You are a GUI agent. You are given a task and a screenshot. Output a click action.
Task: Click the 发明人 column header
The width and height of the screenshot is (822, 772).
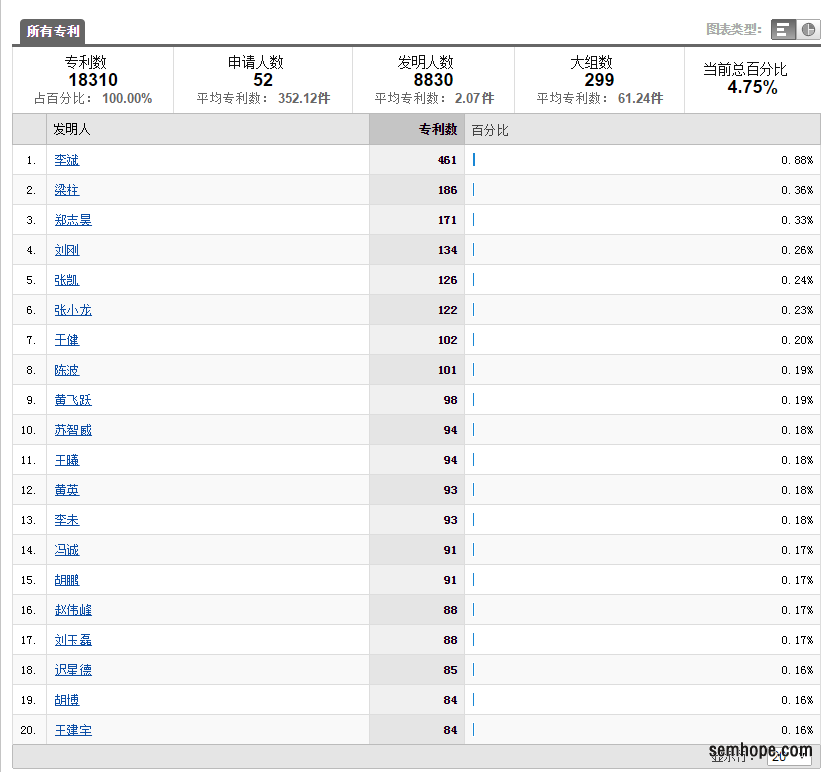pyautogui.click(x=72, y=130)
